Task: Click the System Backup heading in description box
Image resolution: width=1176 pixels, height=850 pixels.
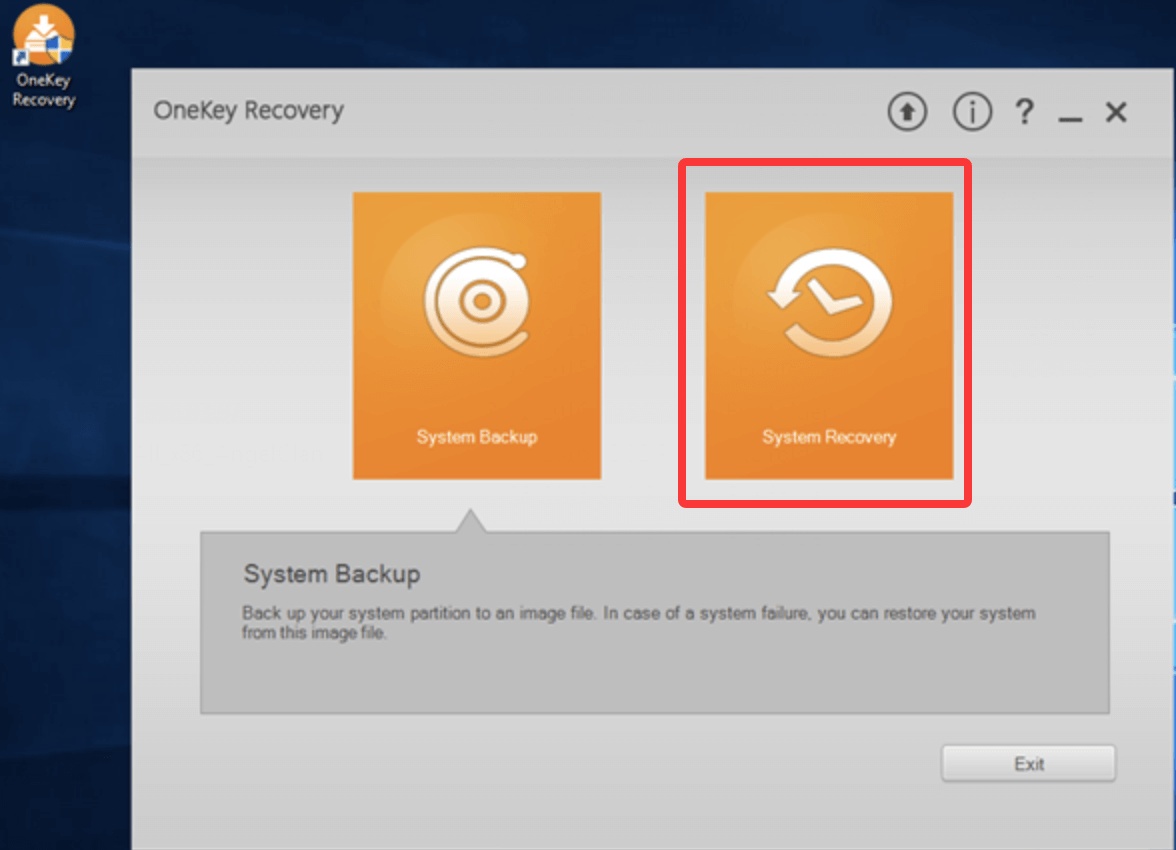Action: (x=331, y=574)
